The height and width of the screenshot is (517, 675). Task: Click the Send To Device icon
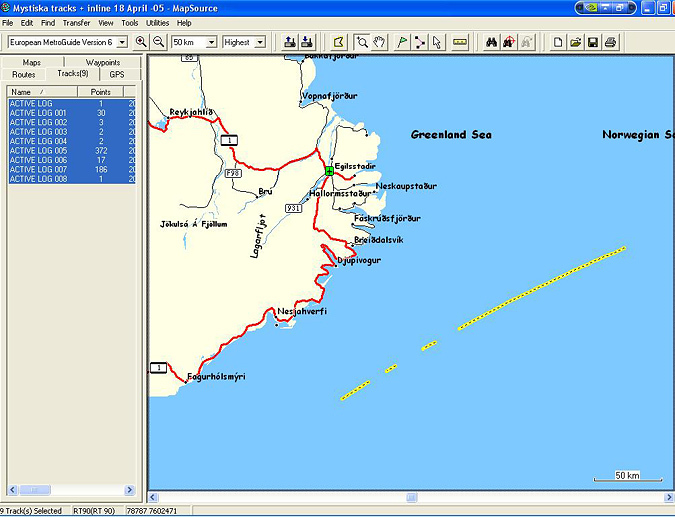290,42
